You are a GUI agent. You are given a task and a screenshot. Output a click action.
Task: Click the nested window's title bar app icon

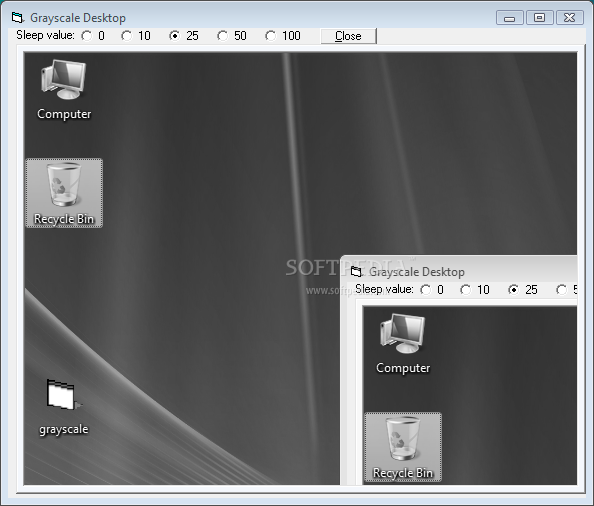[x=356, y=272]
